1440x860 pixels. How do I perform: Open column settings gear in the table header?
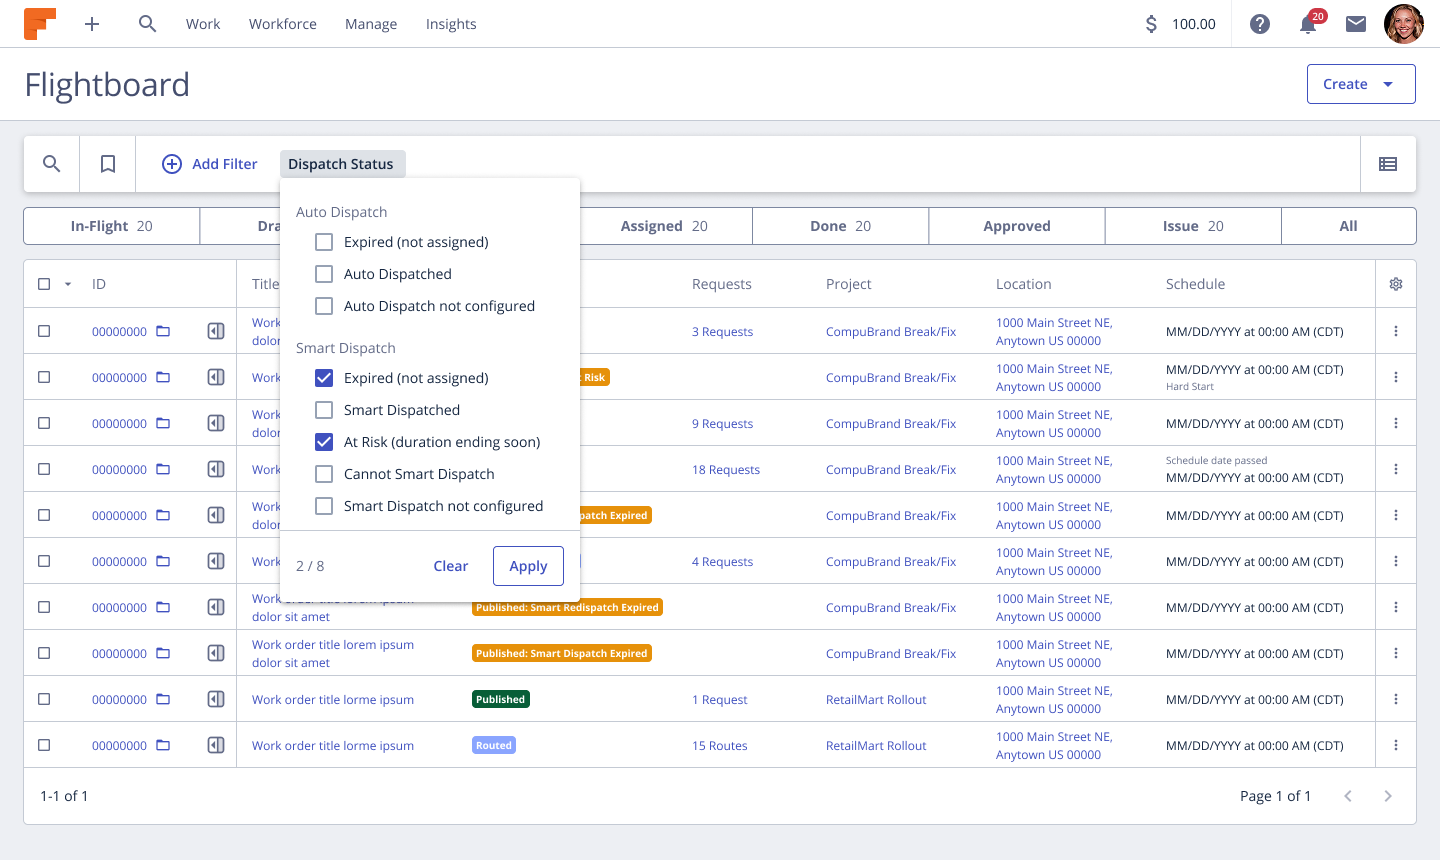point(1396,284)
